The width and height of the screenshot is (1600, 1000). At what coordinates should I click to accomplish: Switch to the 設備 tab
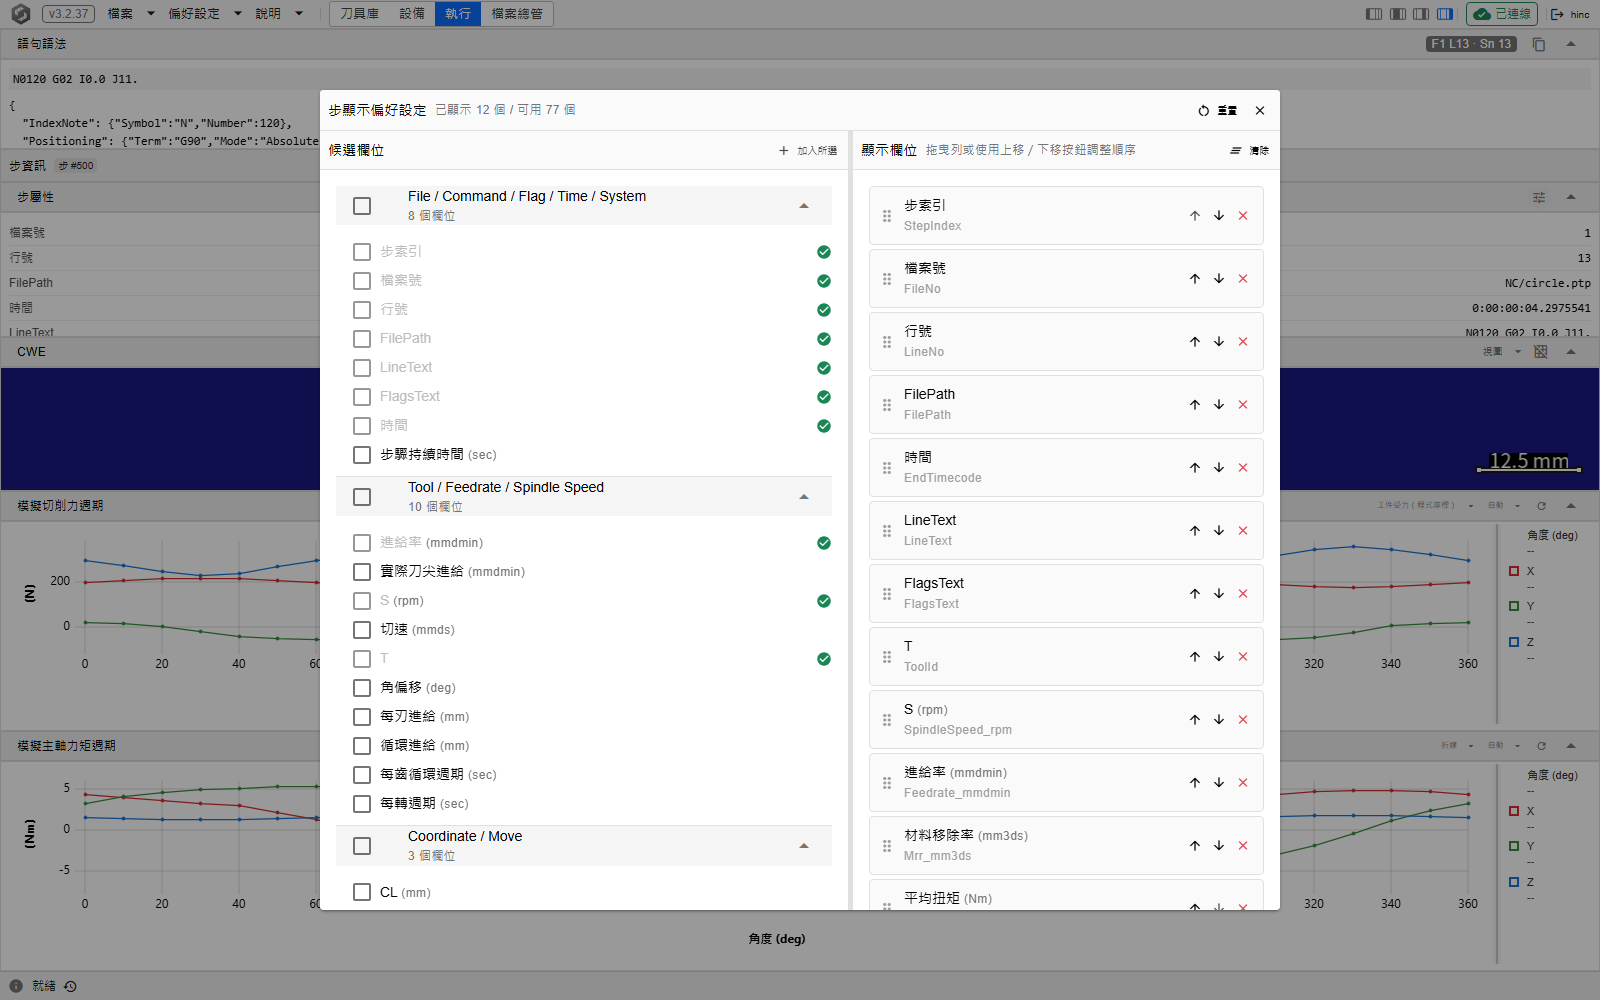[x=412, y=14]
